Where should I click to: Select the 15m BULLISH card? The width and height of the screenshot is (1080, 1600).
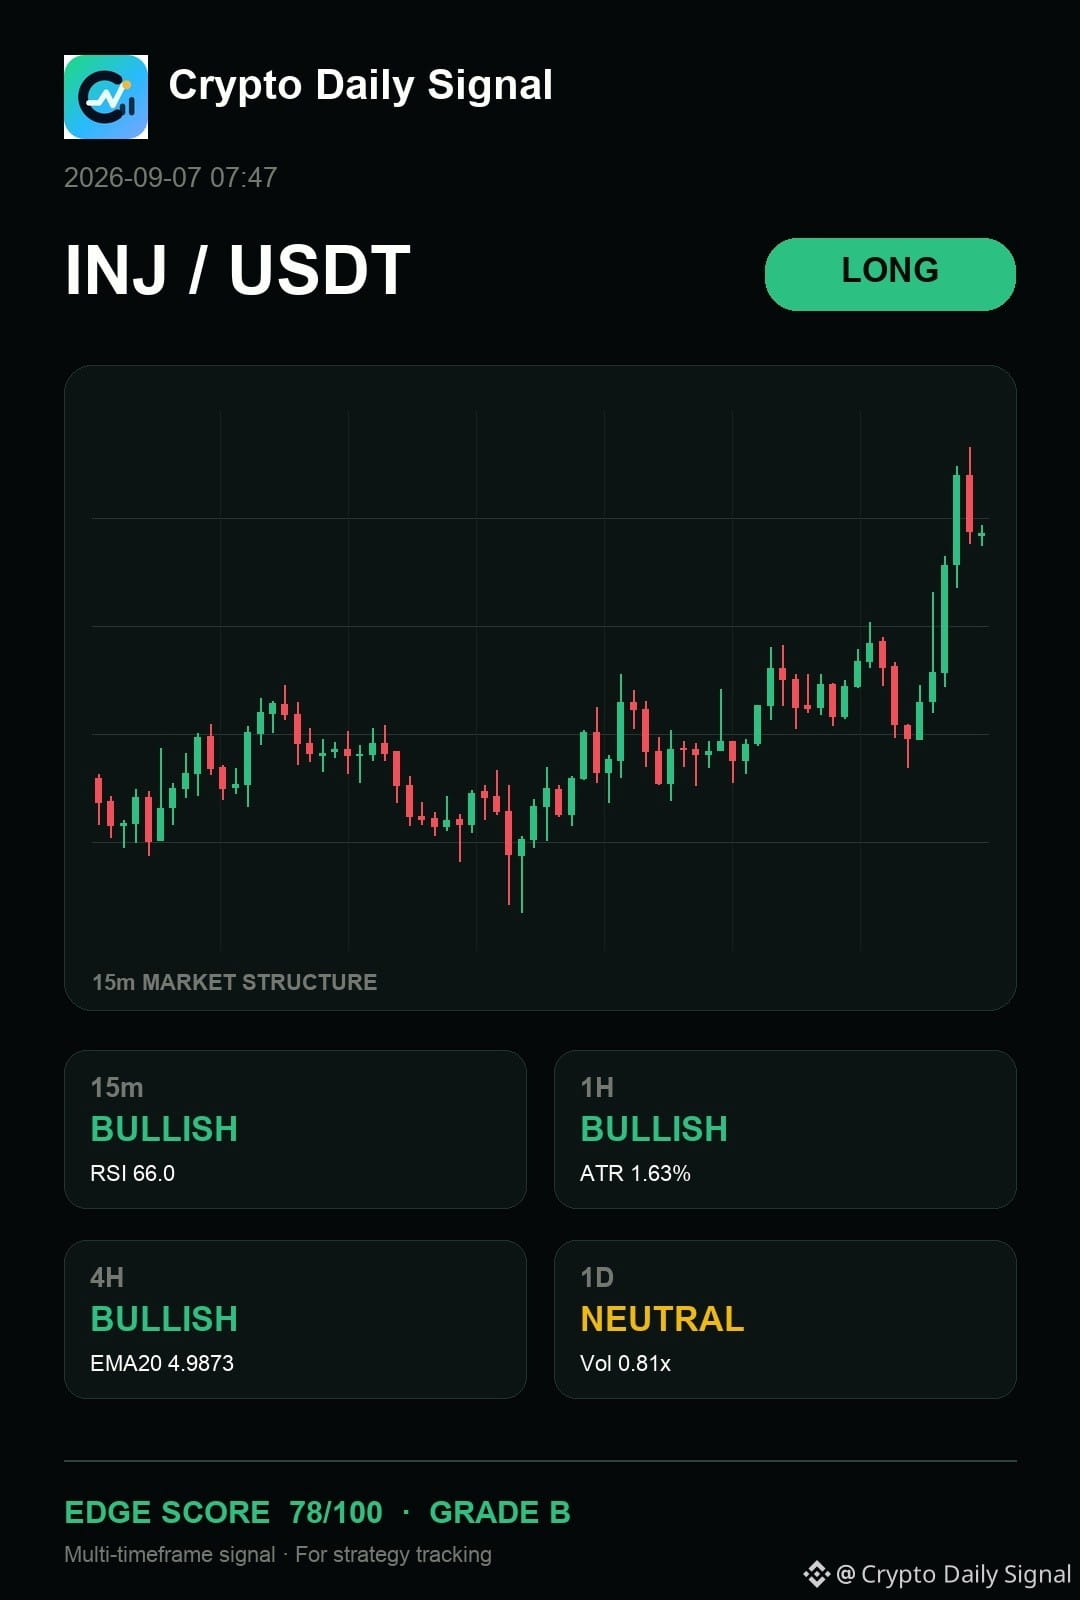point(295,1129)
